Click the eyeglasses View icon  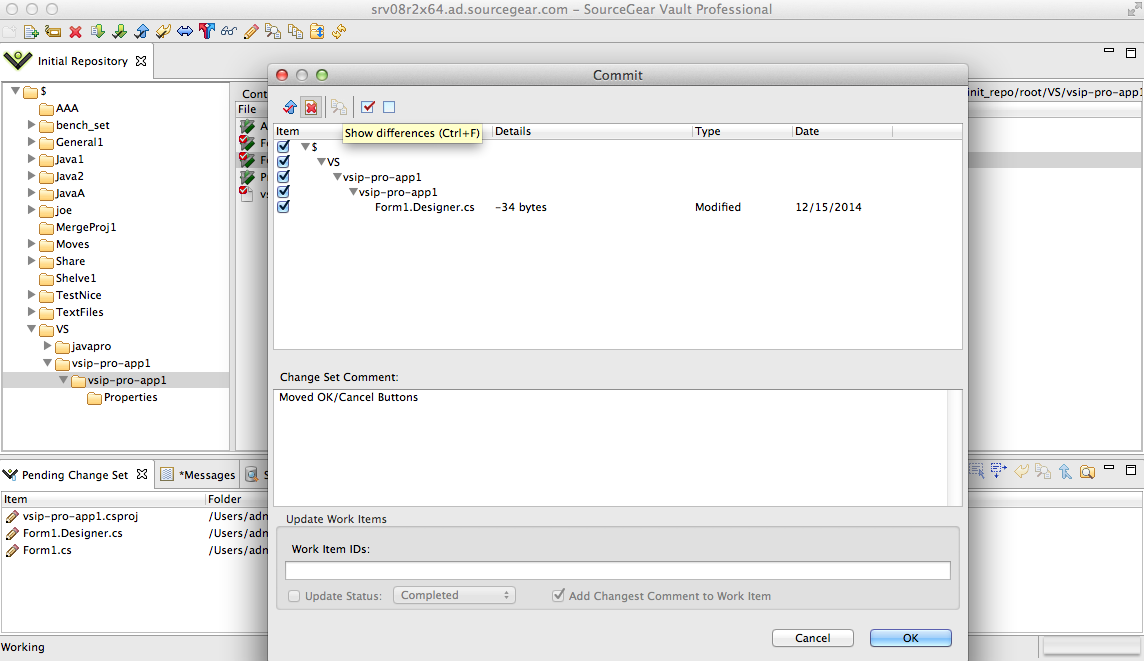229,31
